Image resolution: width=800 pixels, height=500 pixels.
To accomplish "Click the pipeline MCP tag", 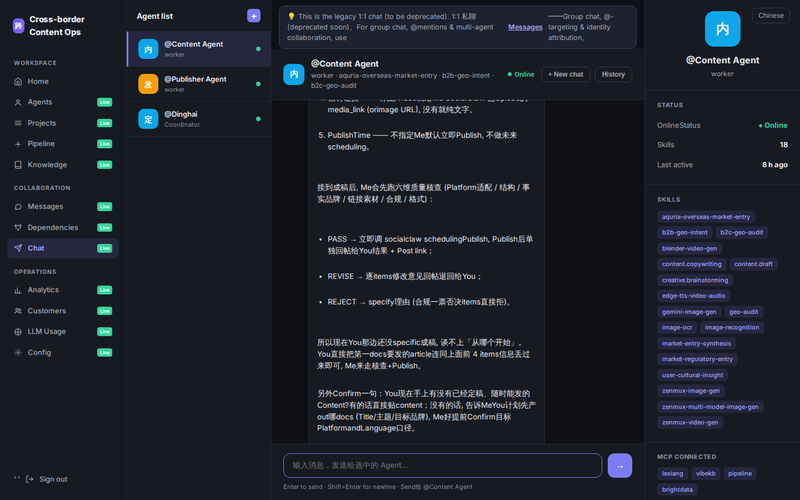I will (x=739, y=474).
